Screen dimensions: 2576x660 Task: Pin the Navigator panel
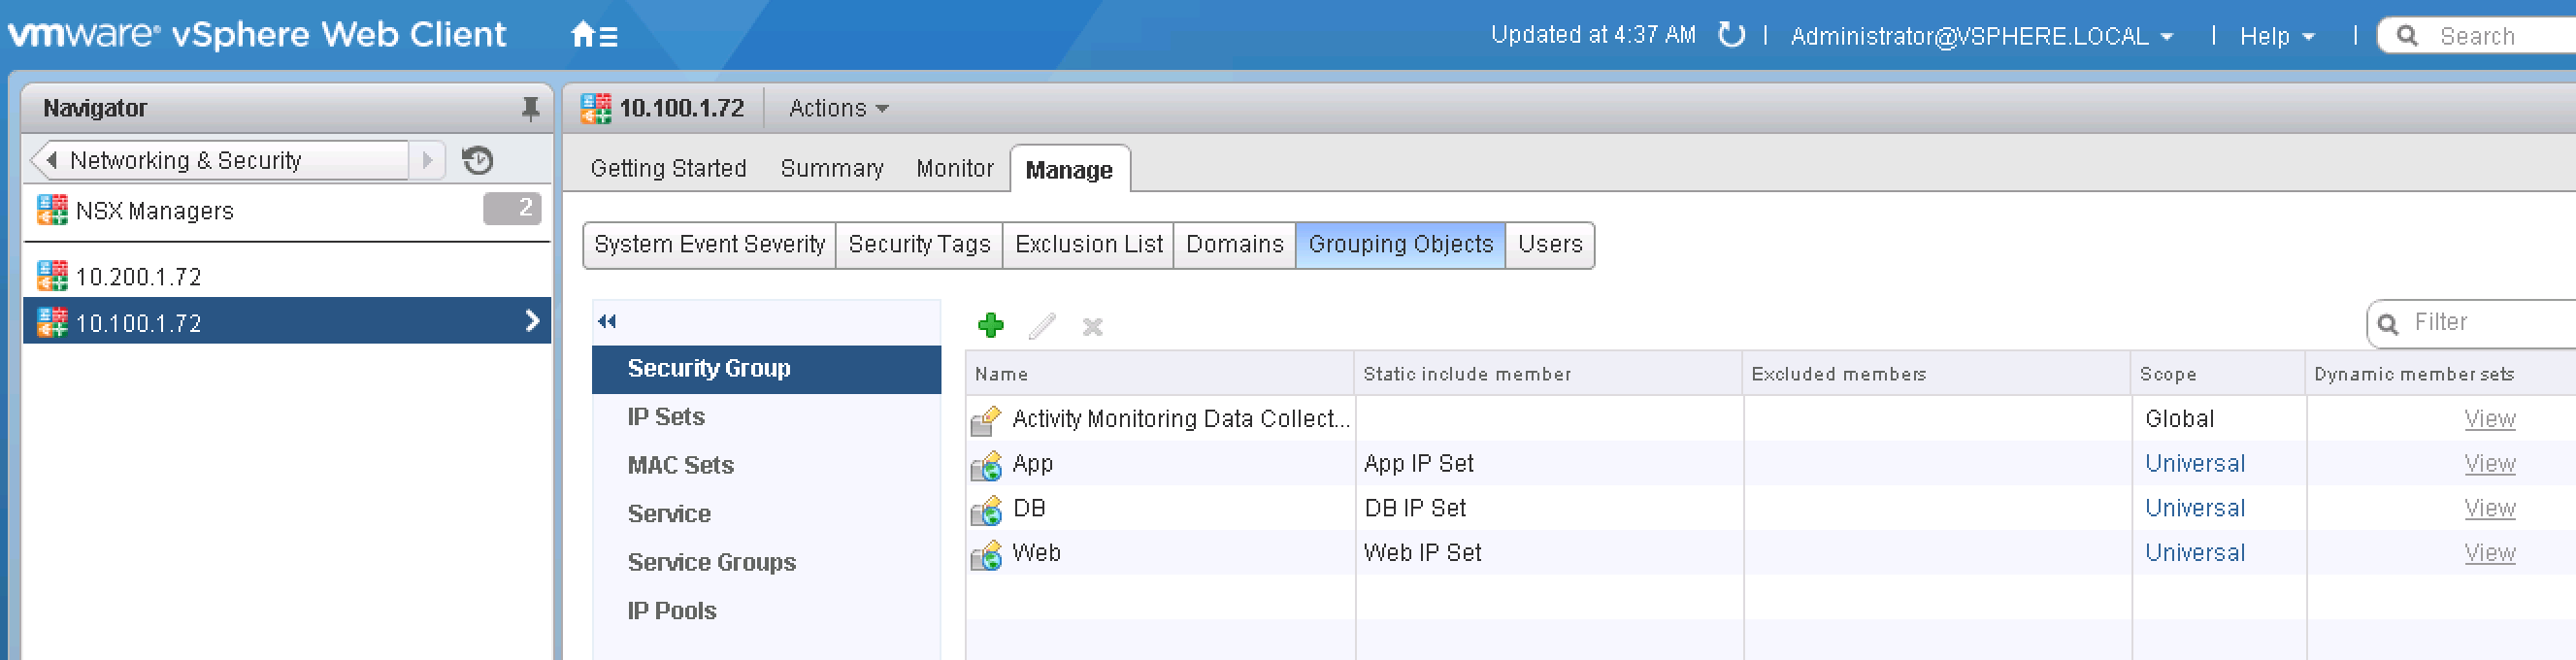pyautogui.click(x=530, y=108)
